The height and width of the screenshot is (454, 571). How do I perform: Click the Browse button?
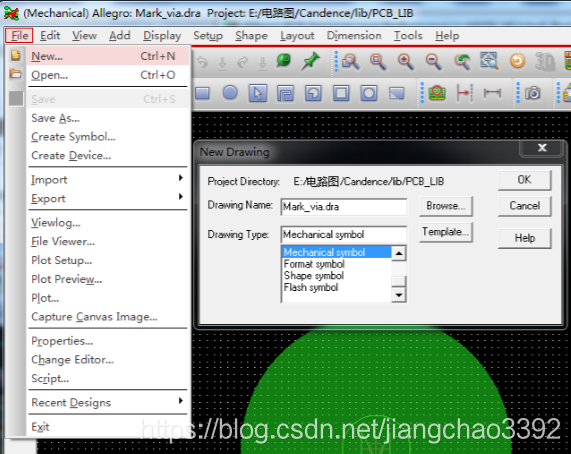(x=446, y=206)
